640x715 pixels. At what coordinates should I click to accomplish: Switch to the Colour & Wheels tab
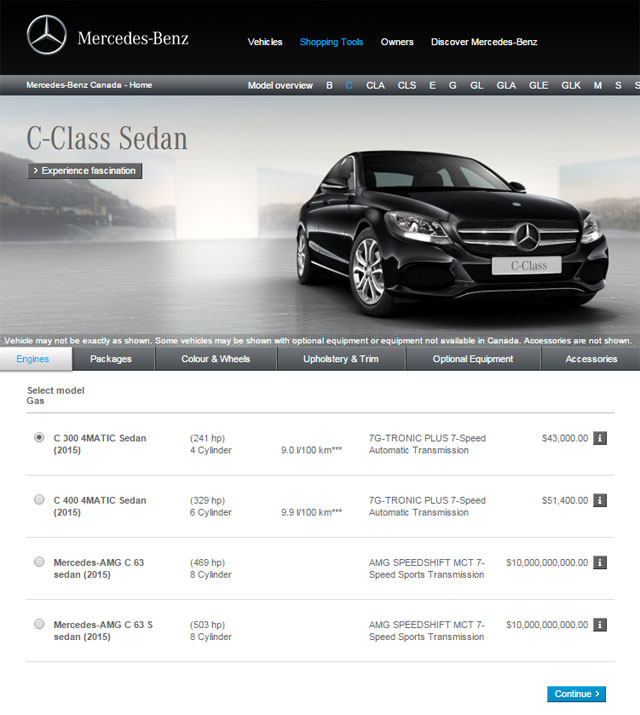click(x=216, y=359)
